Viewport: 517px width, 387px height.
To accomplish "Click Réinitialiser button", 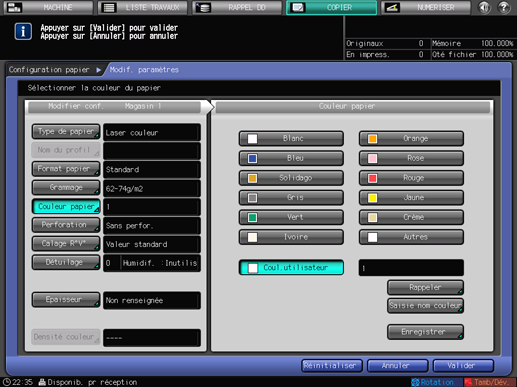I will click(332, 366).
